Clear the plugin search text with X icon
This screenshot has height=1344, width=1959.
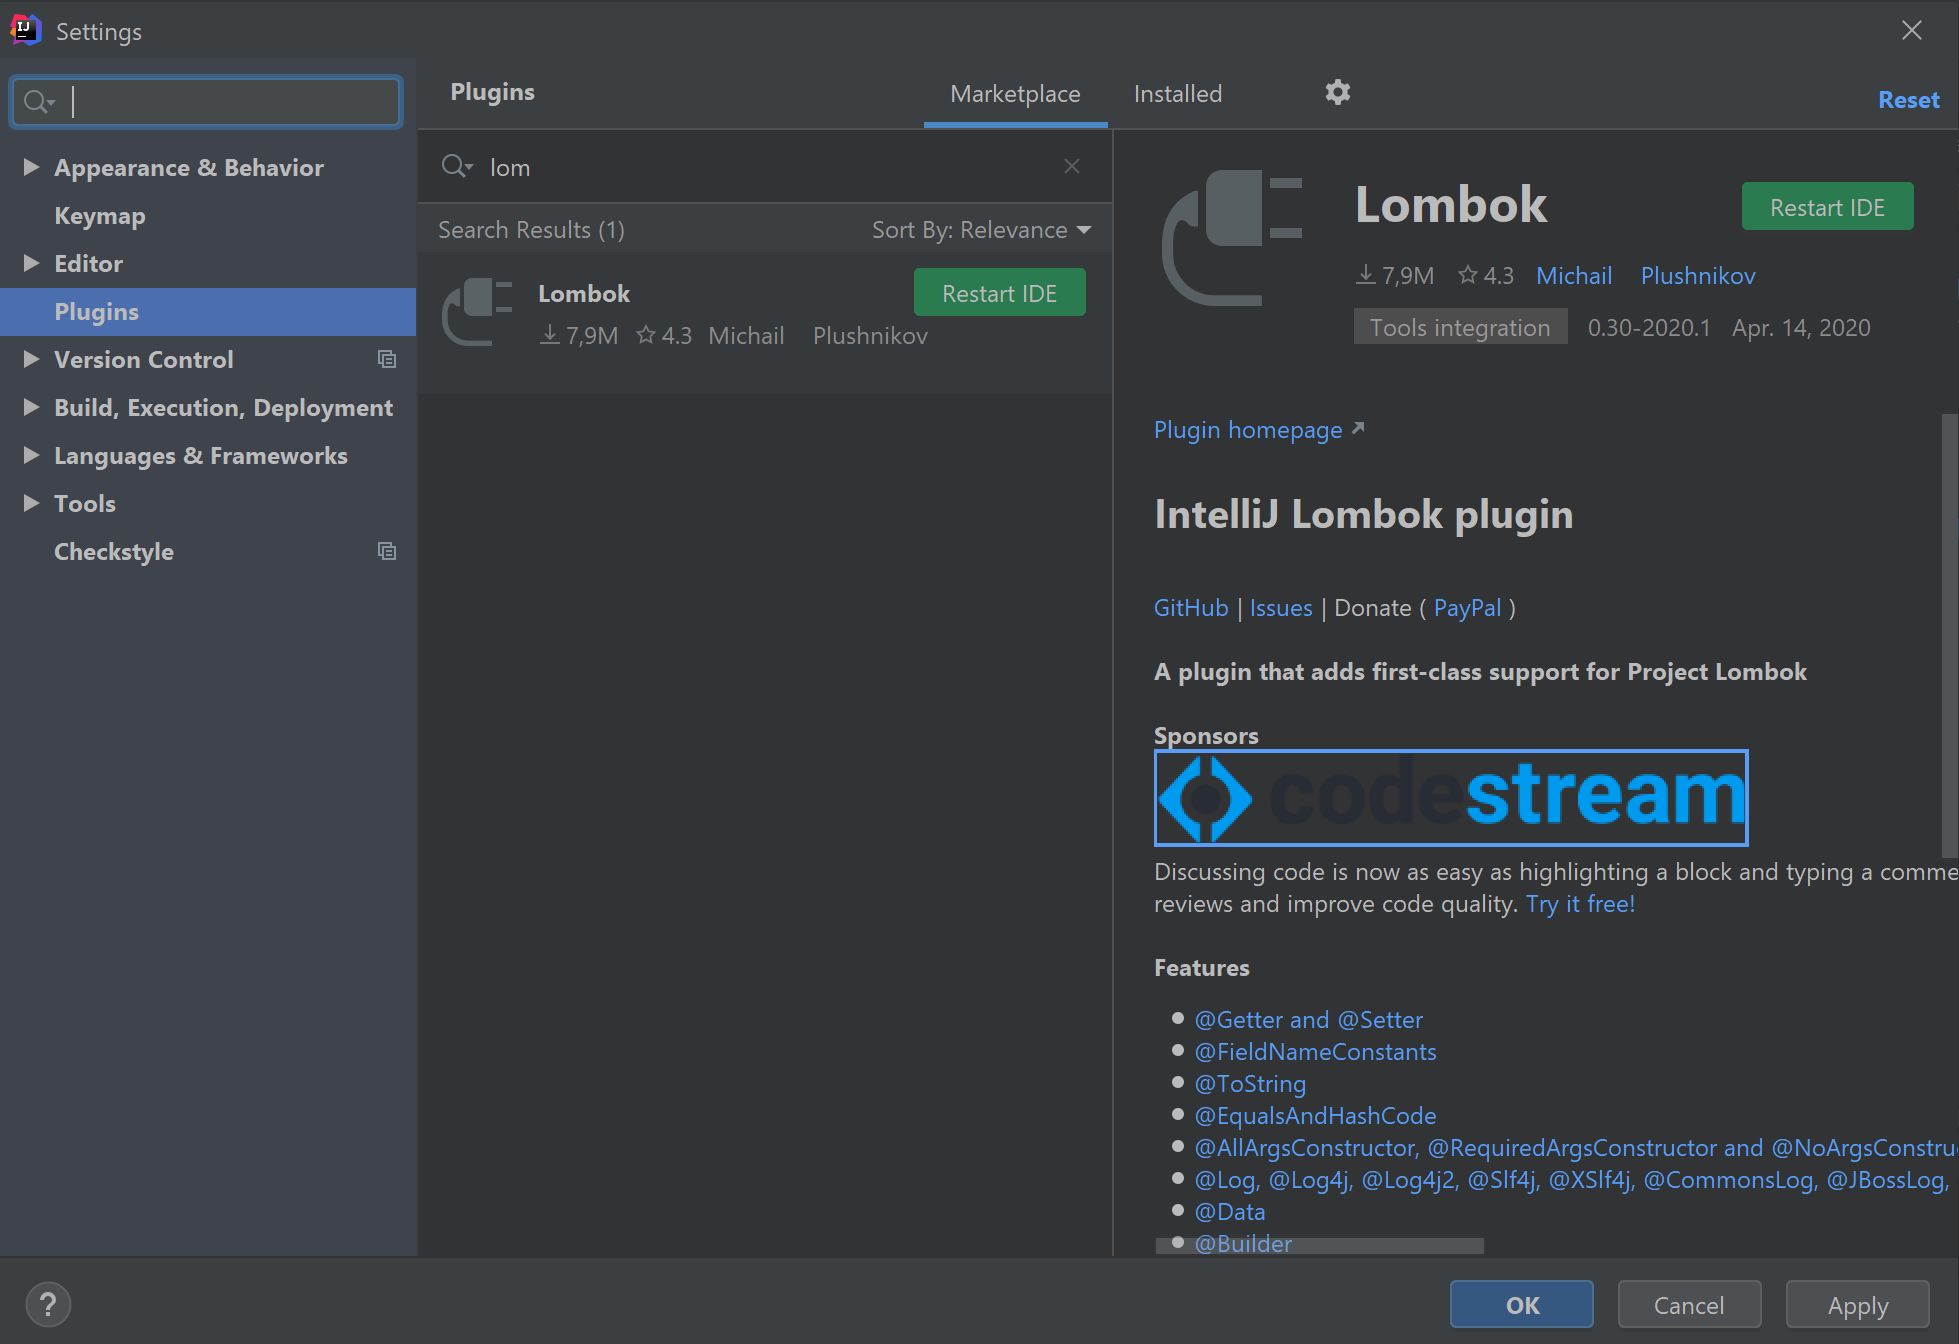pyautogui.click(x=1071, y=166)
